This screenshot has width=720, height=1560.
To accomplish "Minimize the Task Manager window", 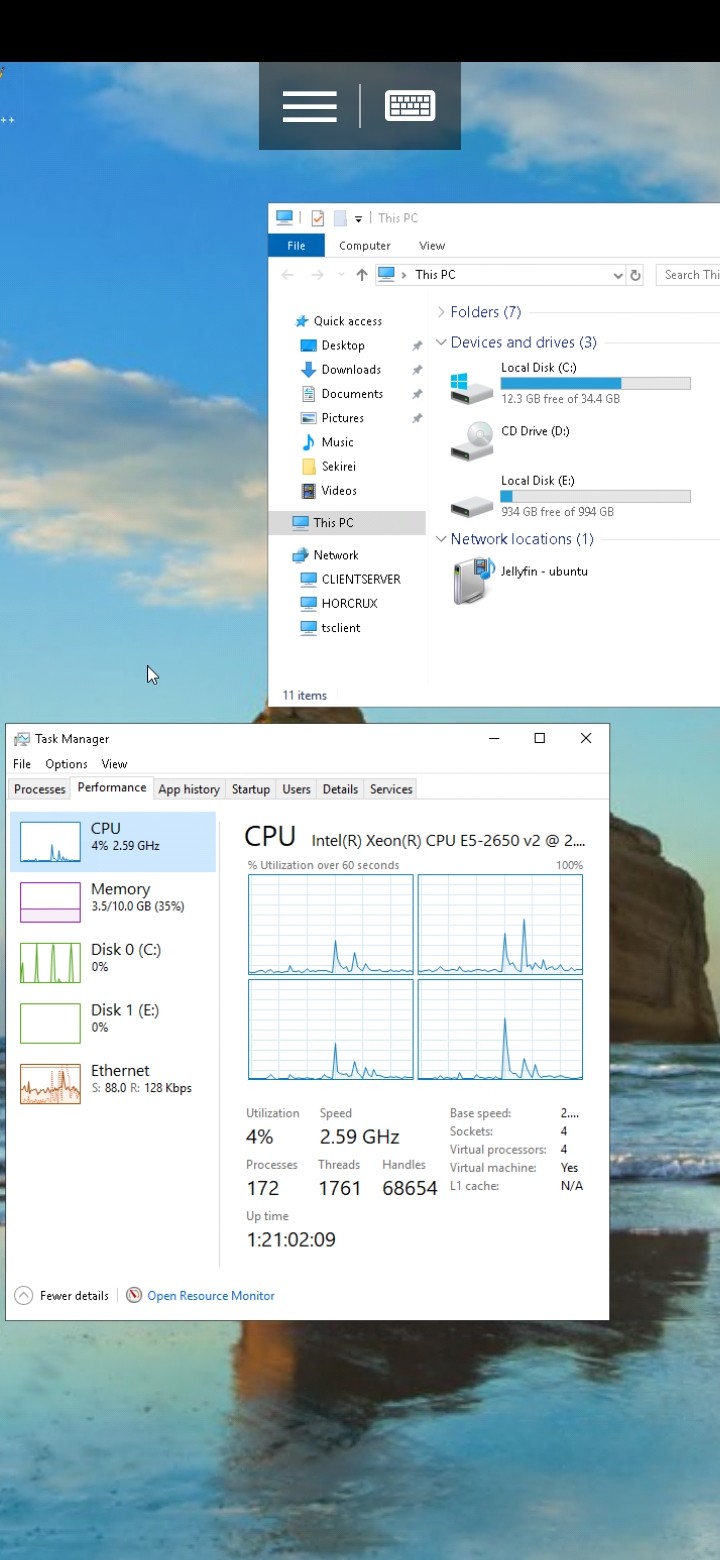I will [x=494, y=738].
